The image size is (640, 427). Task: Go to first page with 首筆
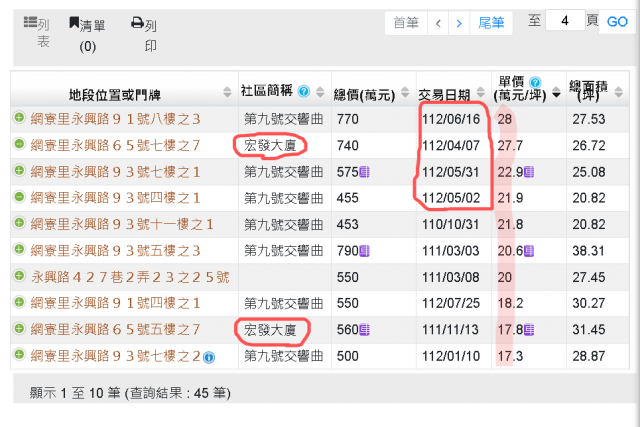pyautogui.click(x=406, y=22)
